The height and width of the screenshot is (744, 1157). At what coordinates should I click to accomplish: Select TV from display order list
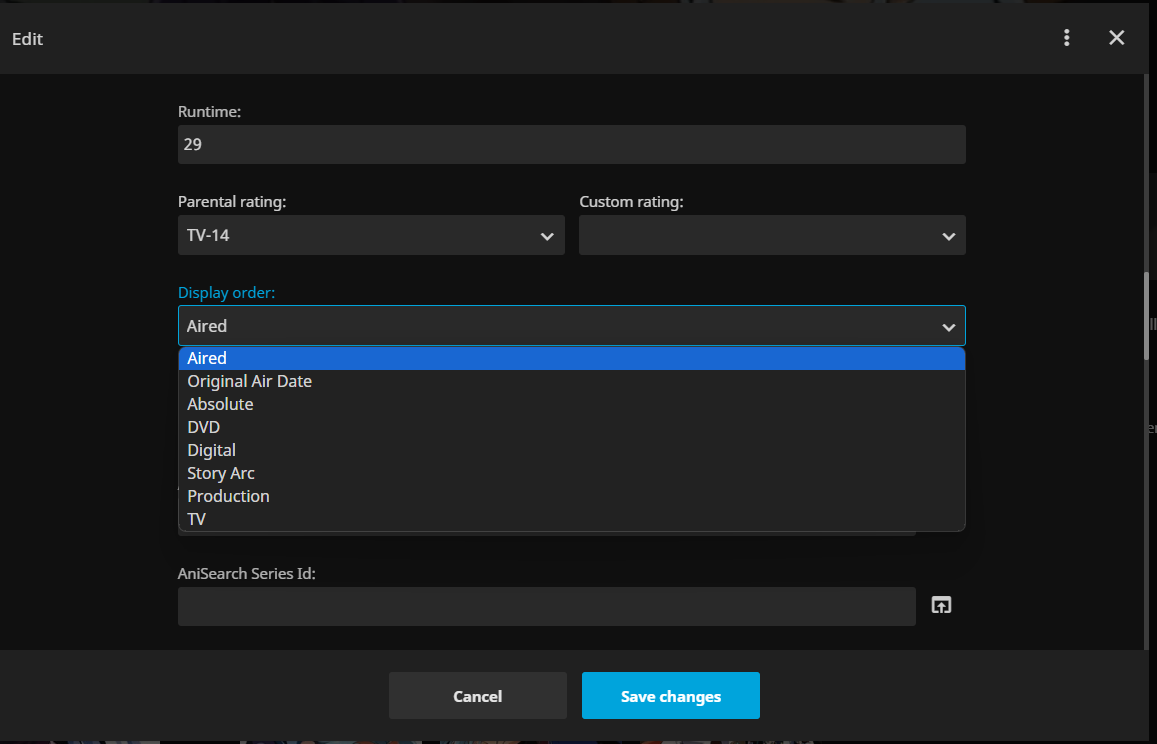(x=196, y=519)
